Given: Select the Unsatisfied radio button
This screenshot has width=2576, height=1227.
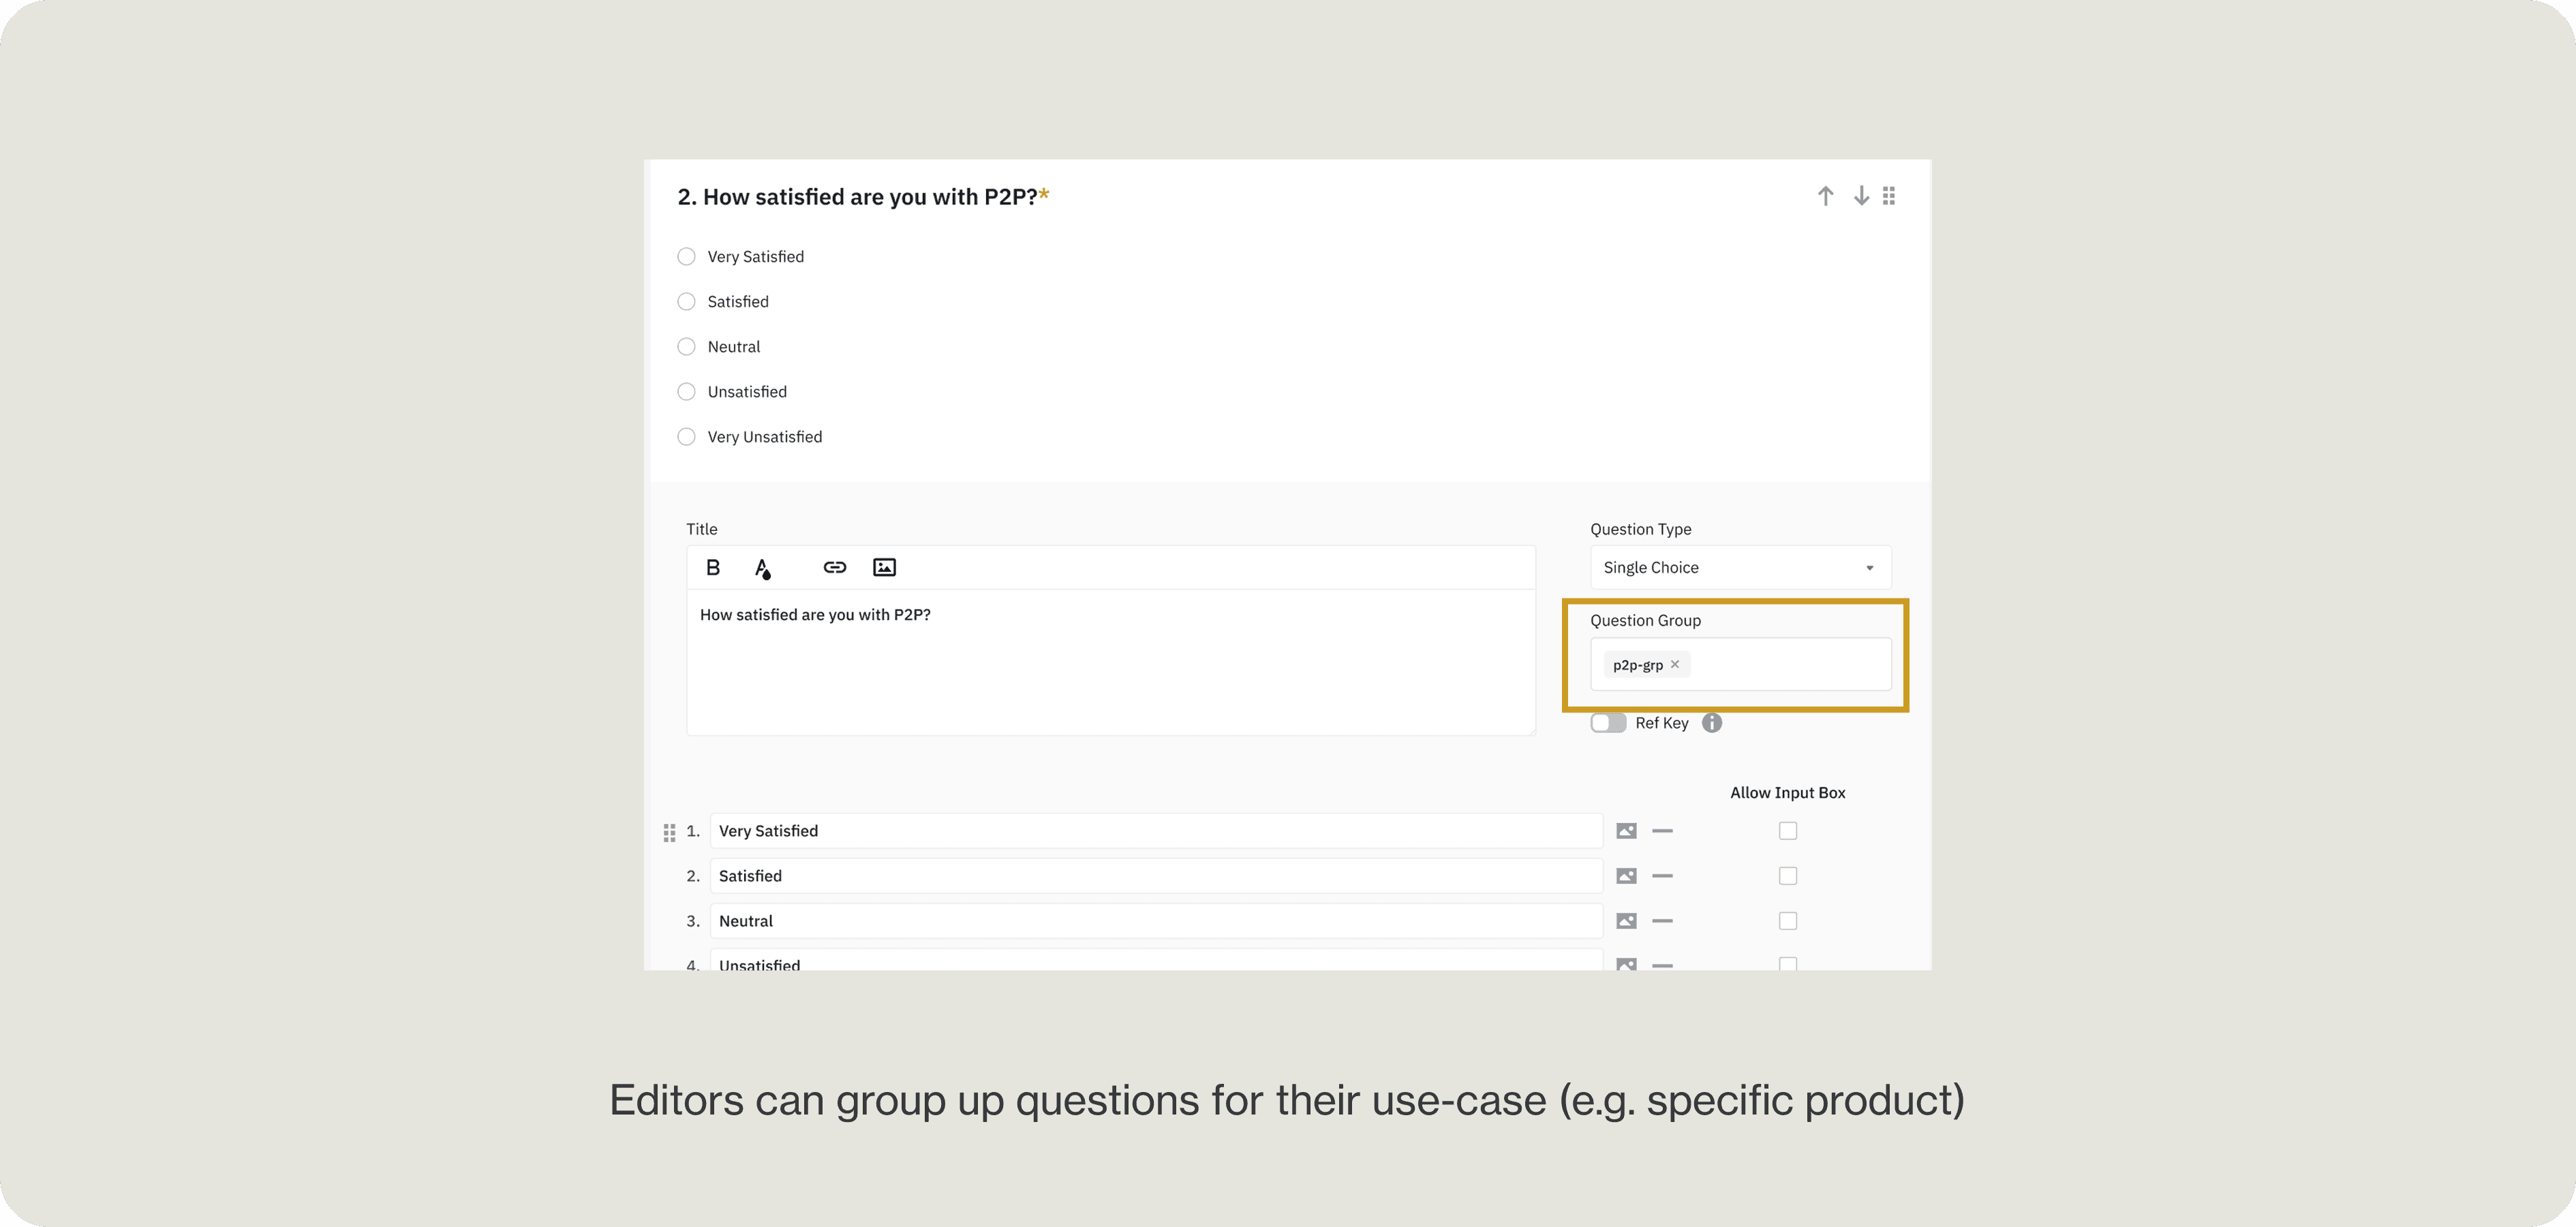Looking at the screenshot, I should point(686,392).
